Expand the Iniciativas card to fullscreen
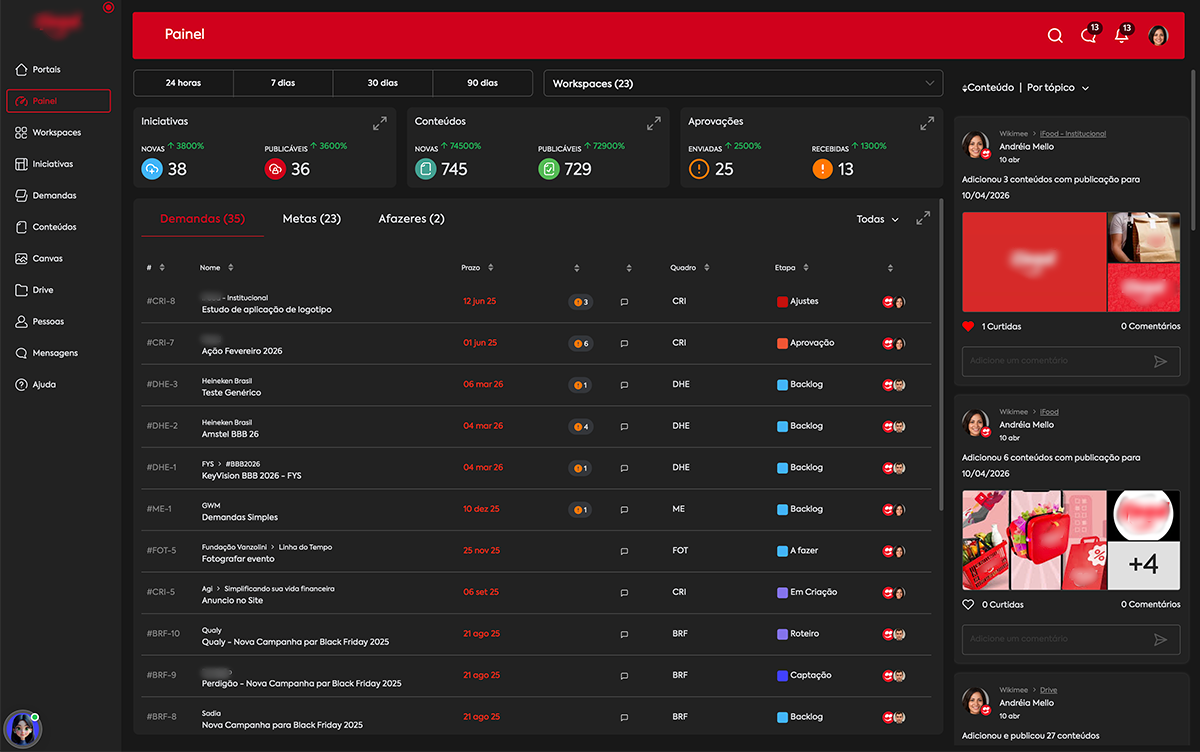 click(380, 124)
